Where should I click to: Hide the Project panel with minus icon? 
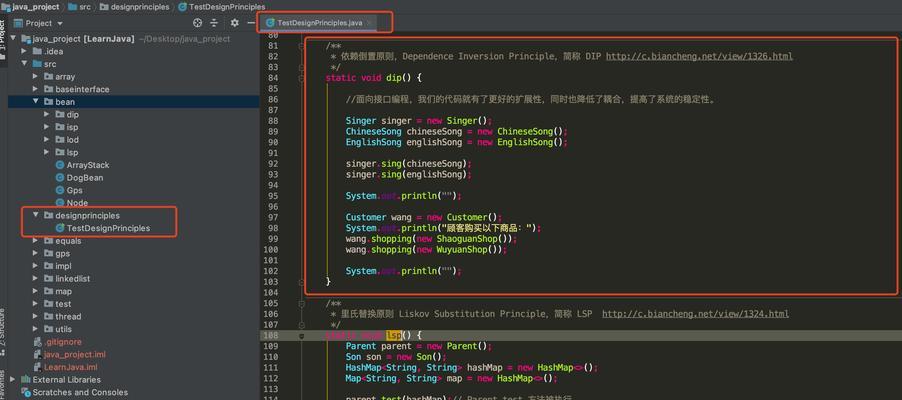click(251, 23)
